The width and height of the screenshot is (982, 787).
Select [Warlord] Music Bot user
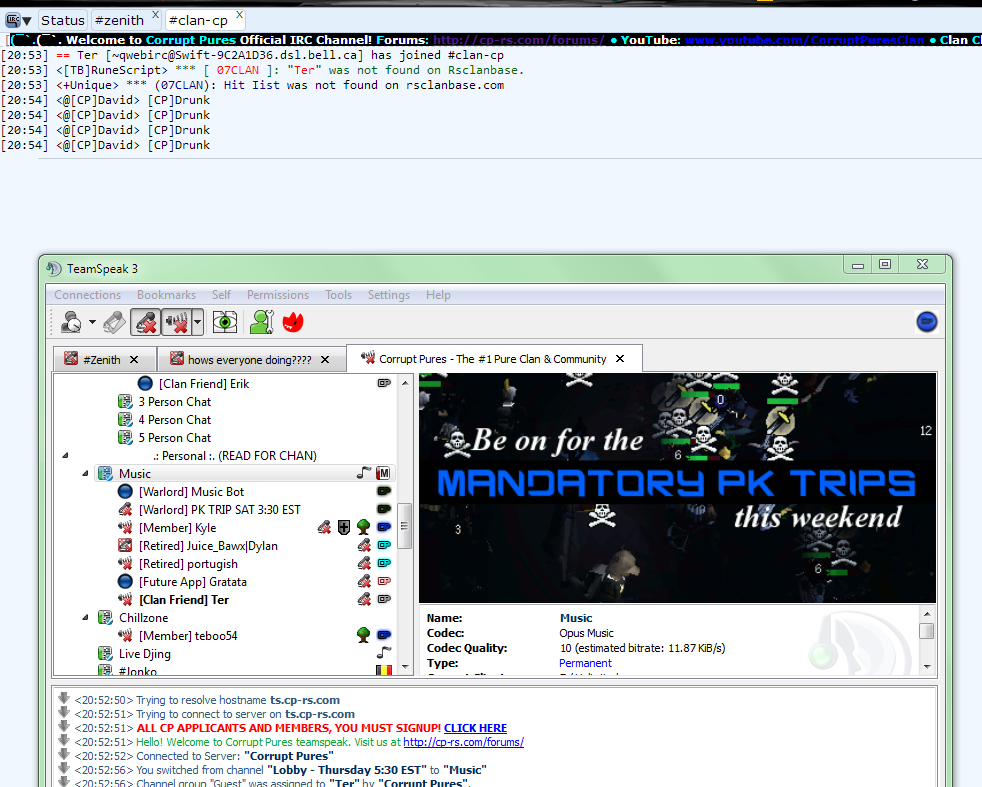tap(191, 492)
